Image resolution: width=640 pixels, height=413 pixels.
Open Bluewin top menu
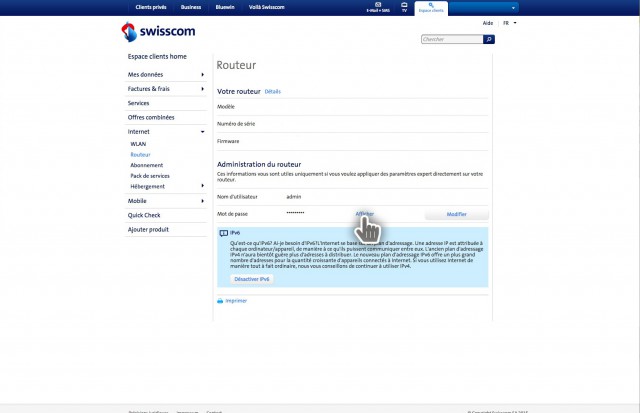225,7
